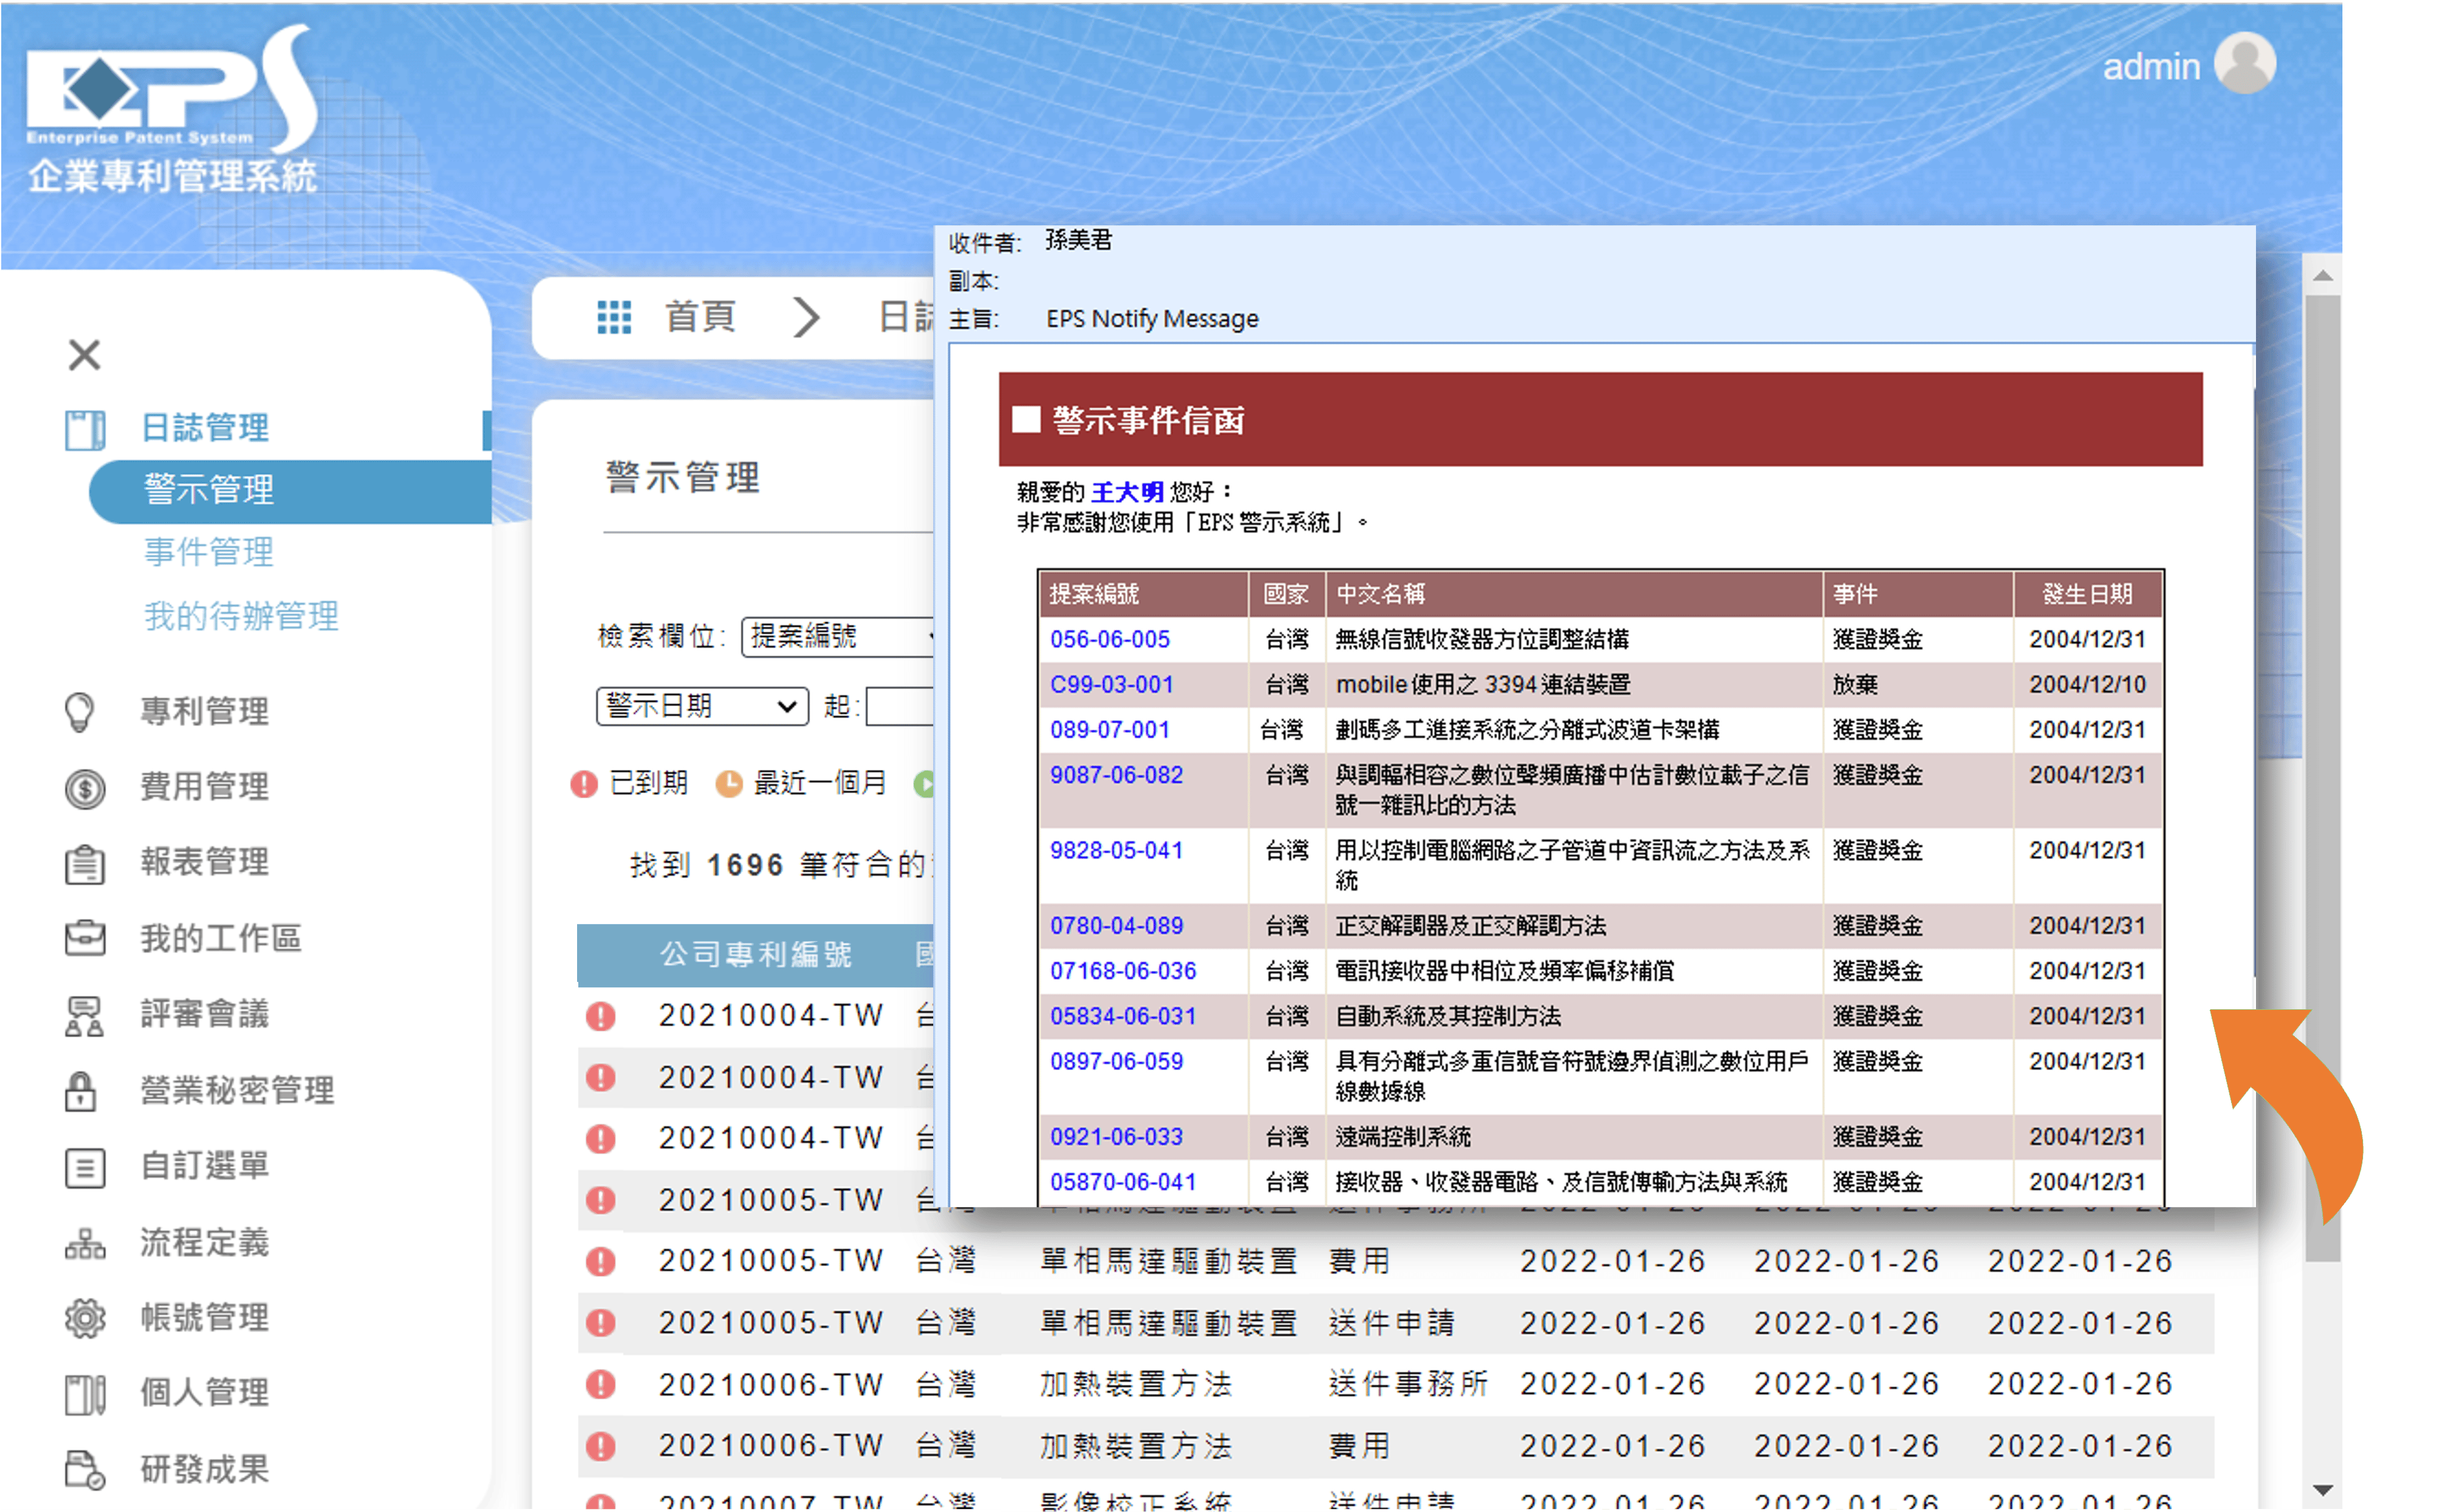Click the 費用管理 dollar coin icon
The height and width of the screenshot is (1512, 2438).
pos(84,788)
